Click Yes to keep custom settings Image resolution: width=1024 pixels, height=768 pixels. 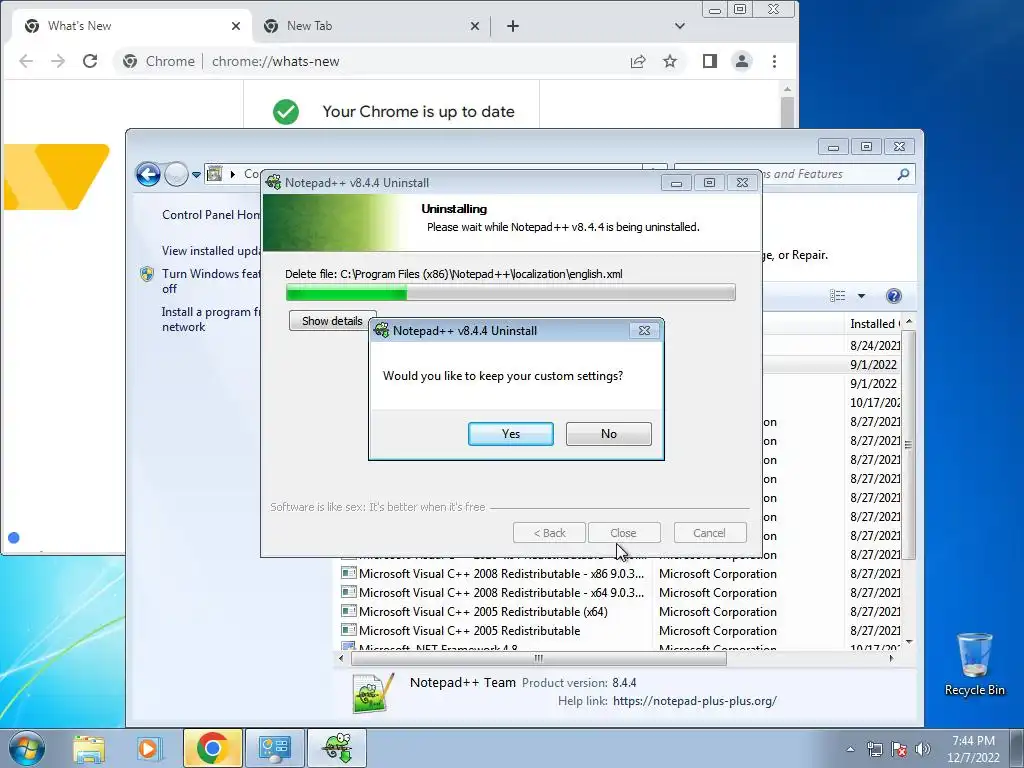[x=511, y=434]
